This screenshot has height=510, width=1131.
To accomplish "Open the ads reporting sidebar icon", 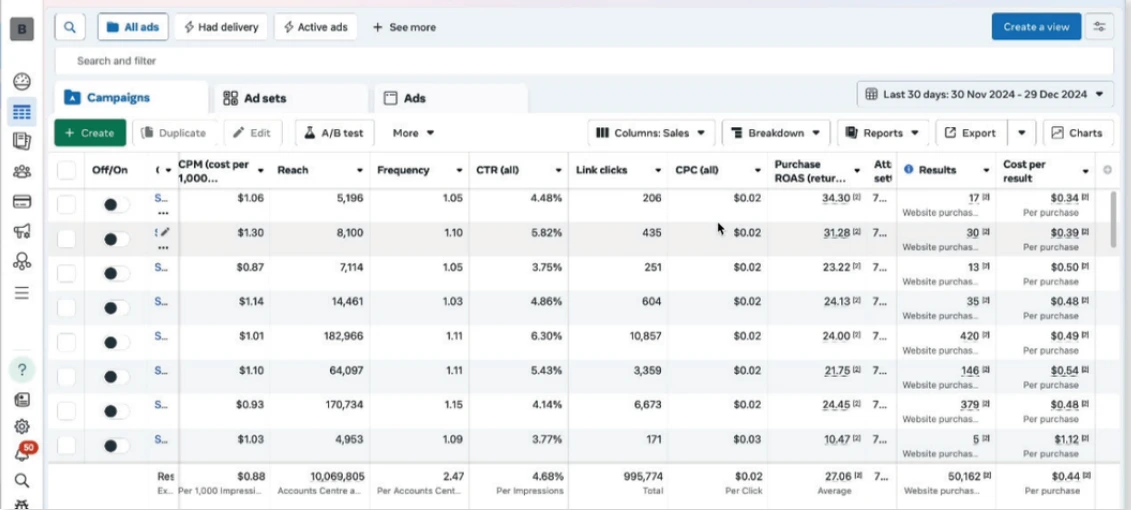I will coord(22,141).
